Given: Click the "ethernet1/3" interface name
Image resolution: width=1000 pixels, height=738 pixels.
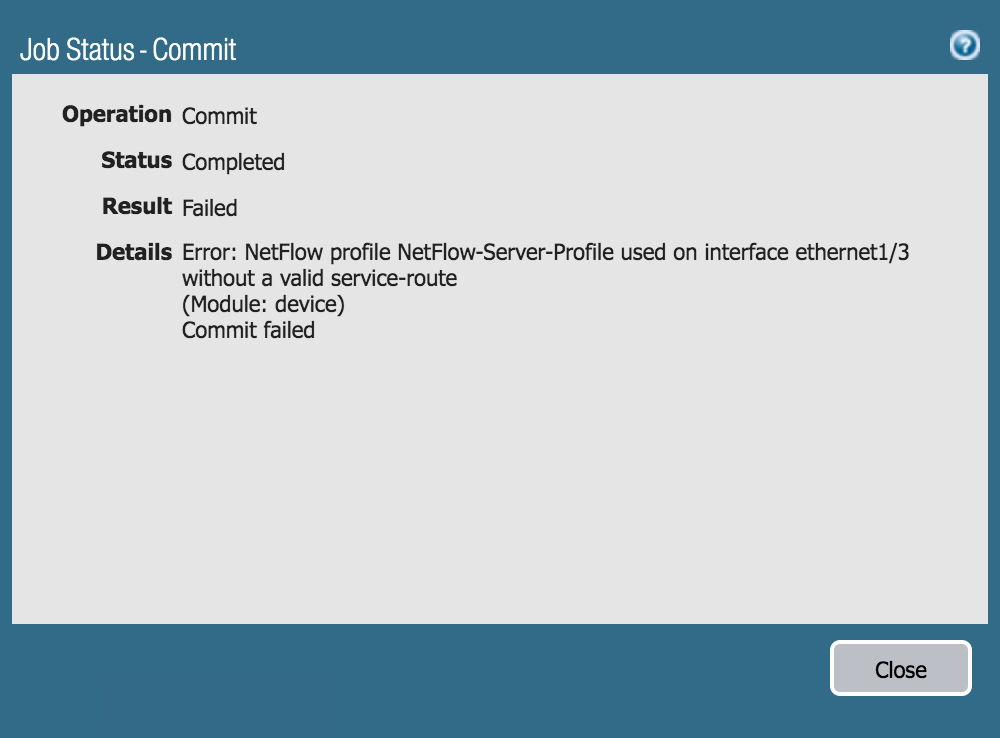Looking at the screenshot, I should (852, 253).
